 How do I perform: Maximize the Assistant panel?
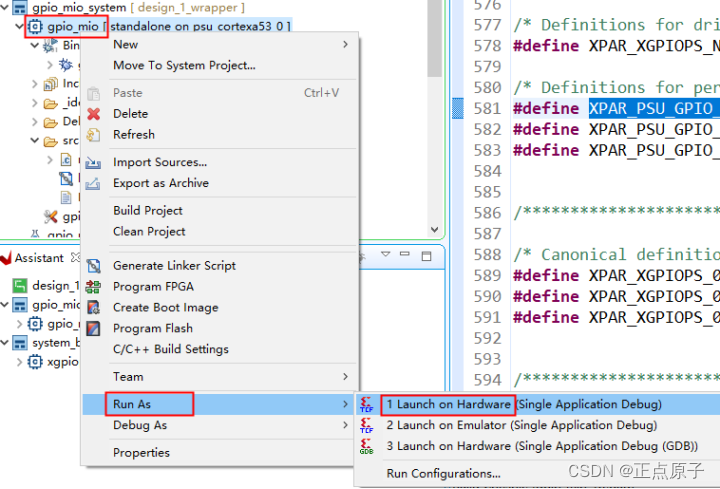427,256
